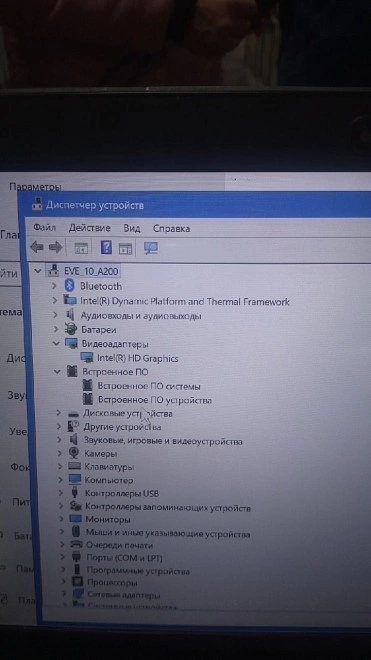Collapse the EVE_10_A200 root node

(x=38, y=271)
